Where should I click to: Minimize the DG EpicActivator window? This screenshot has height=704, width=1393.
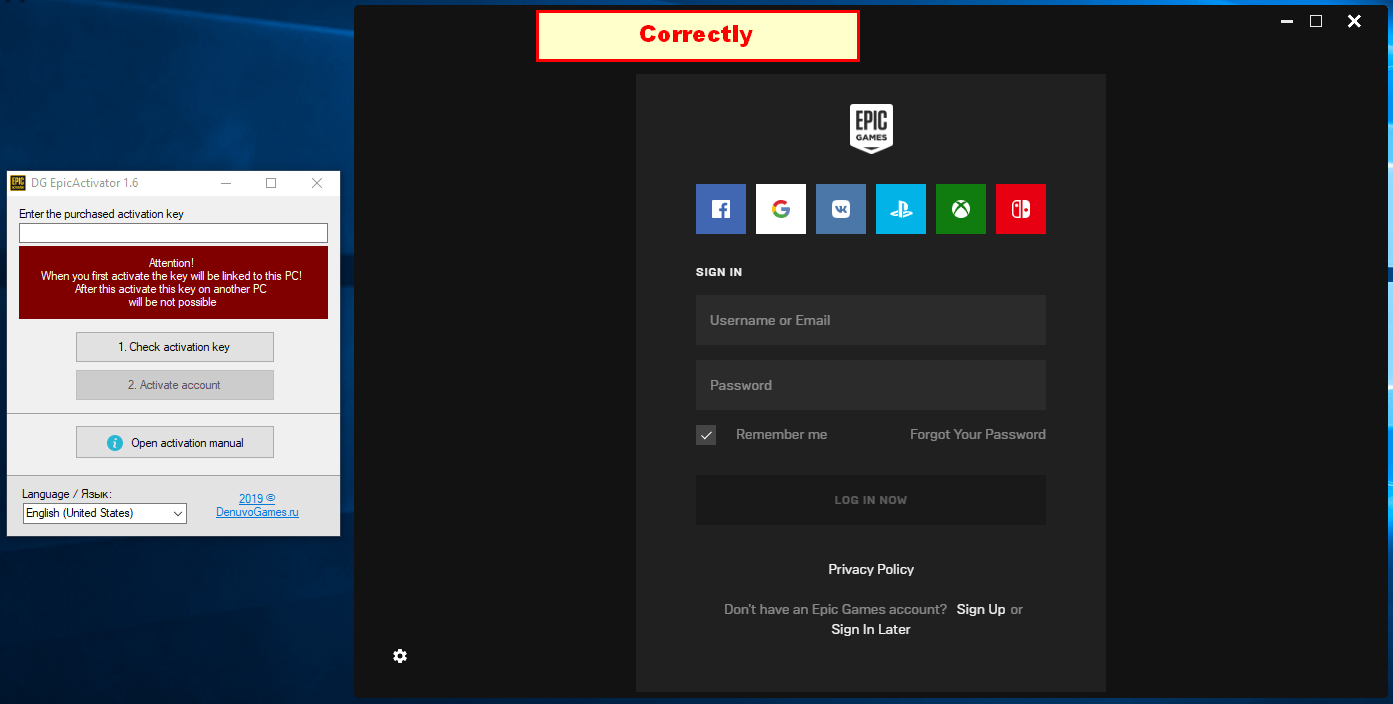click(226, 183)
